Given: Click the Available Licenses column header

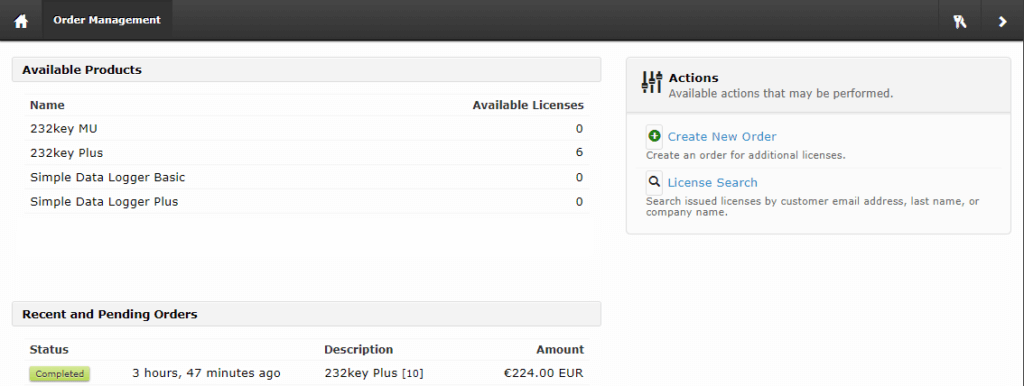Looking at the screenshot, I should coord(528,105).
